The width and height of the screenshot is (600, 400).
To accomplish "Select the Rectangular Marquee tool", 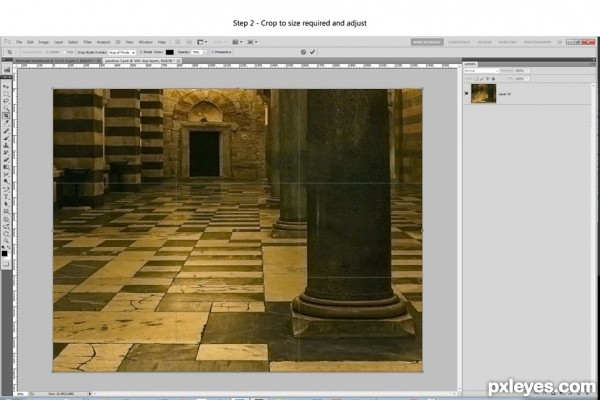I will [x=6, y=94].
